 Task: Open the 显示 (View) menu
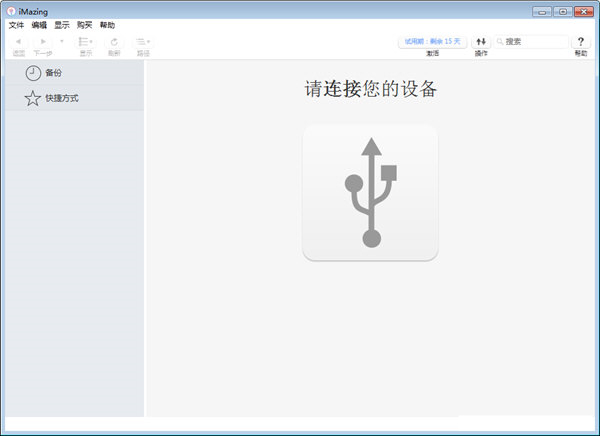62,25
